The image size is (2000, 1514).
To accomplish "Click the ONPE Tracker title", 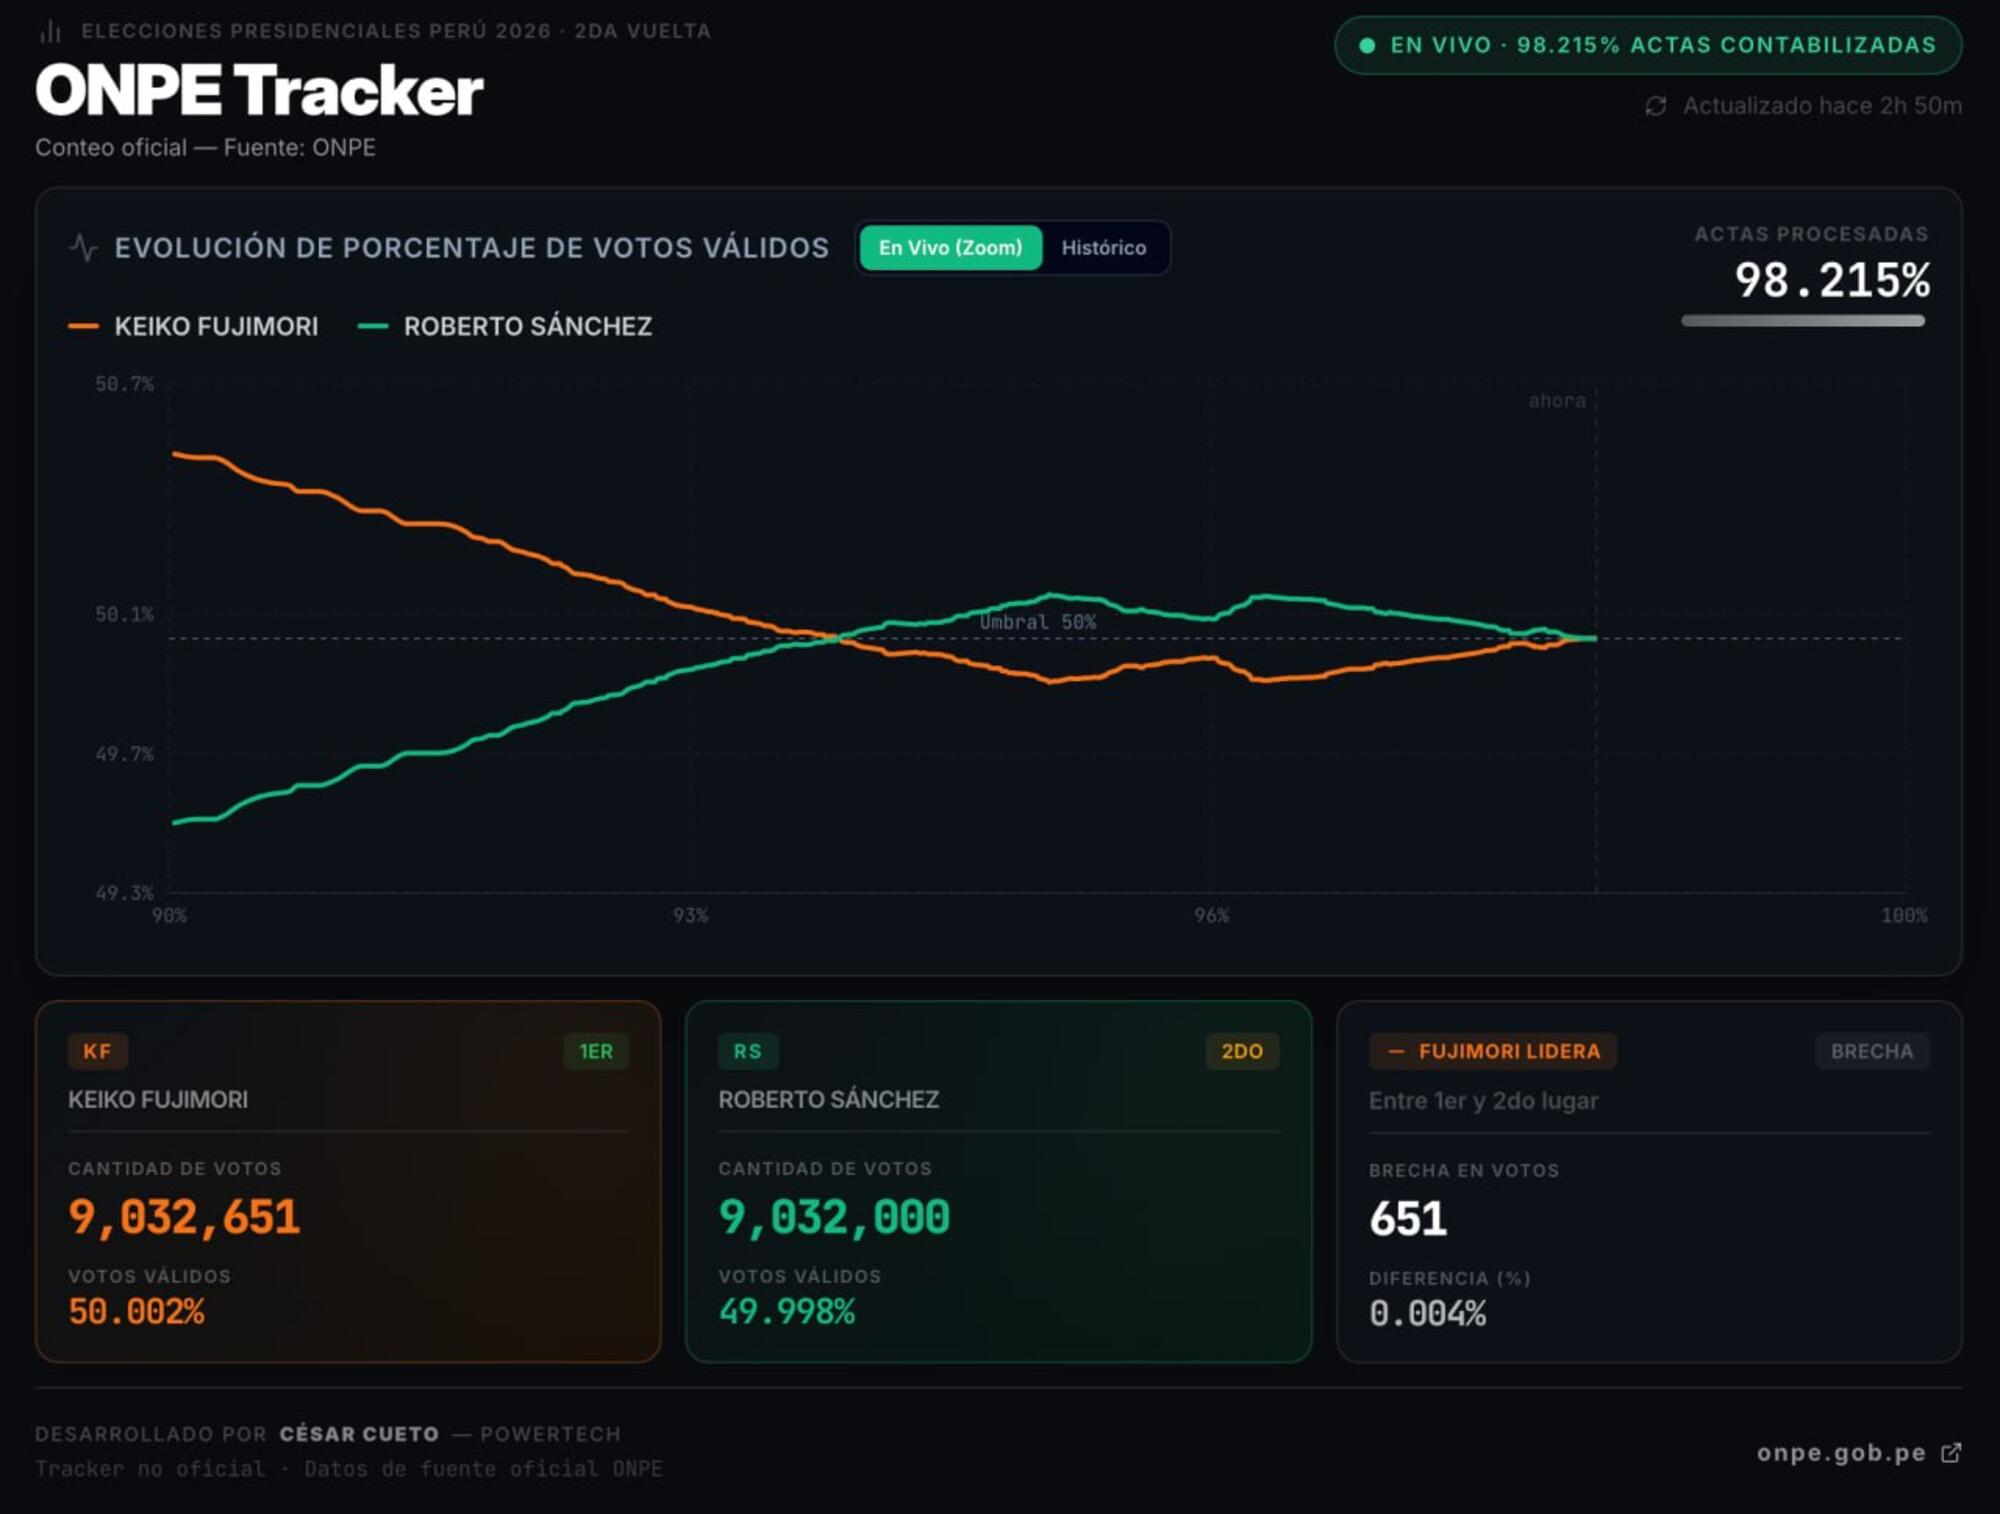I will [259, 90].
